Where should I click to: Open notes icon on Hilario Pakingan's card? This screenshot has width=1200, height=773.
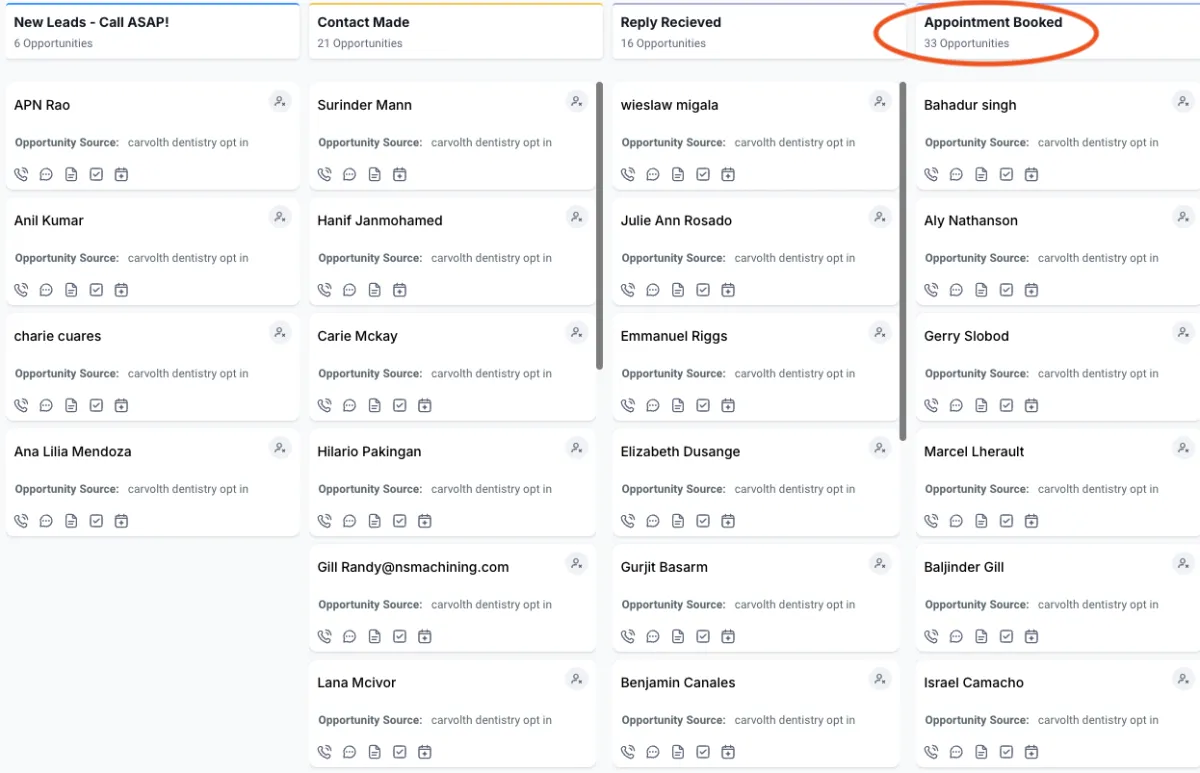pos(374,521)
